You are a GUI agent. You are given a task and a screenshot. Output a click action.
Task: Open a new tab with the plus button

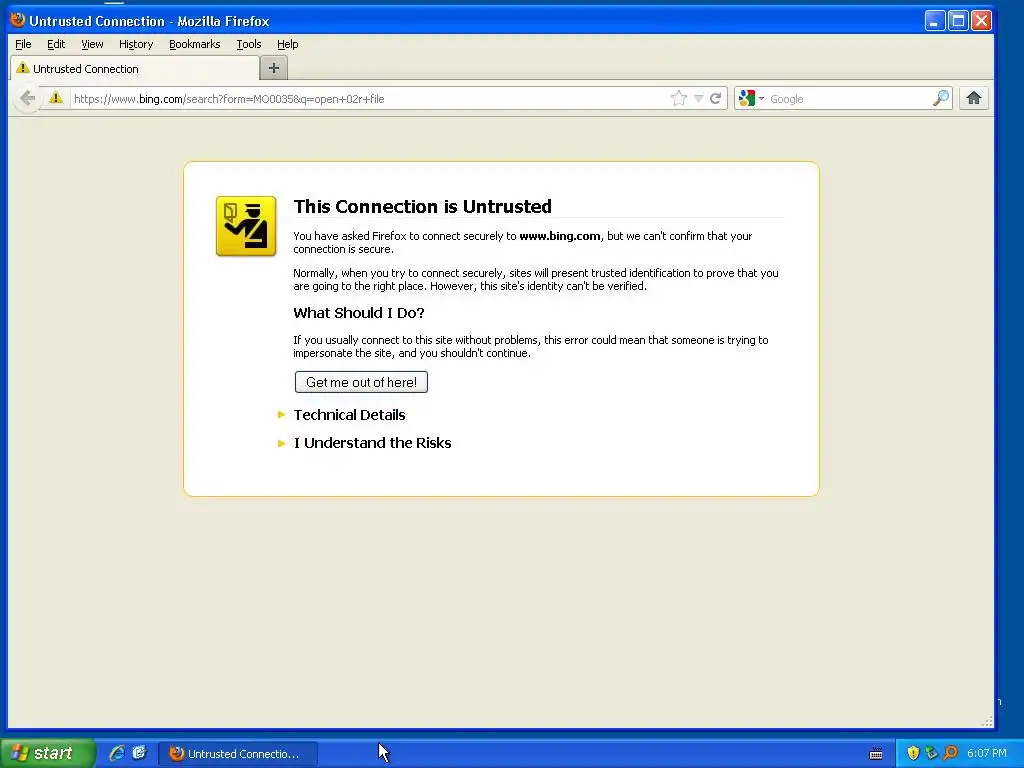[x=274, y=68]
